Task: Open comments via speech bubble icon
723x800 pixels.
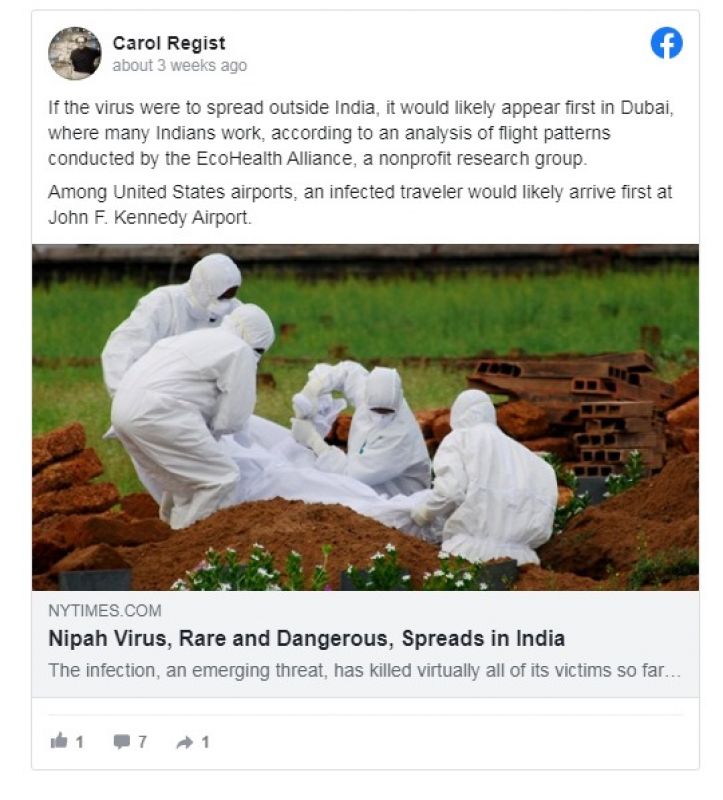Action: pyautogui.click(x=122, y=741)
